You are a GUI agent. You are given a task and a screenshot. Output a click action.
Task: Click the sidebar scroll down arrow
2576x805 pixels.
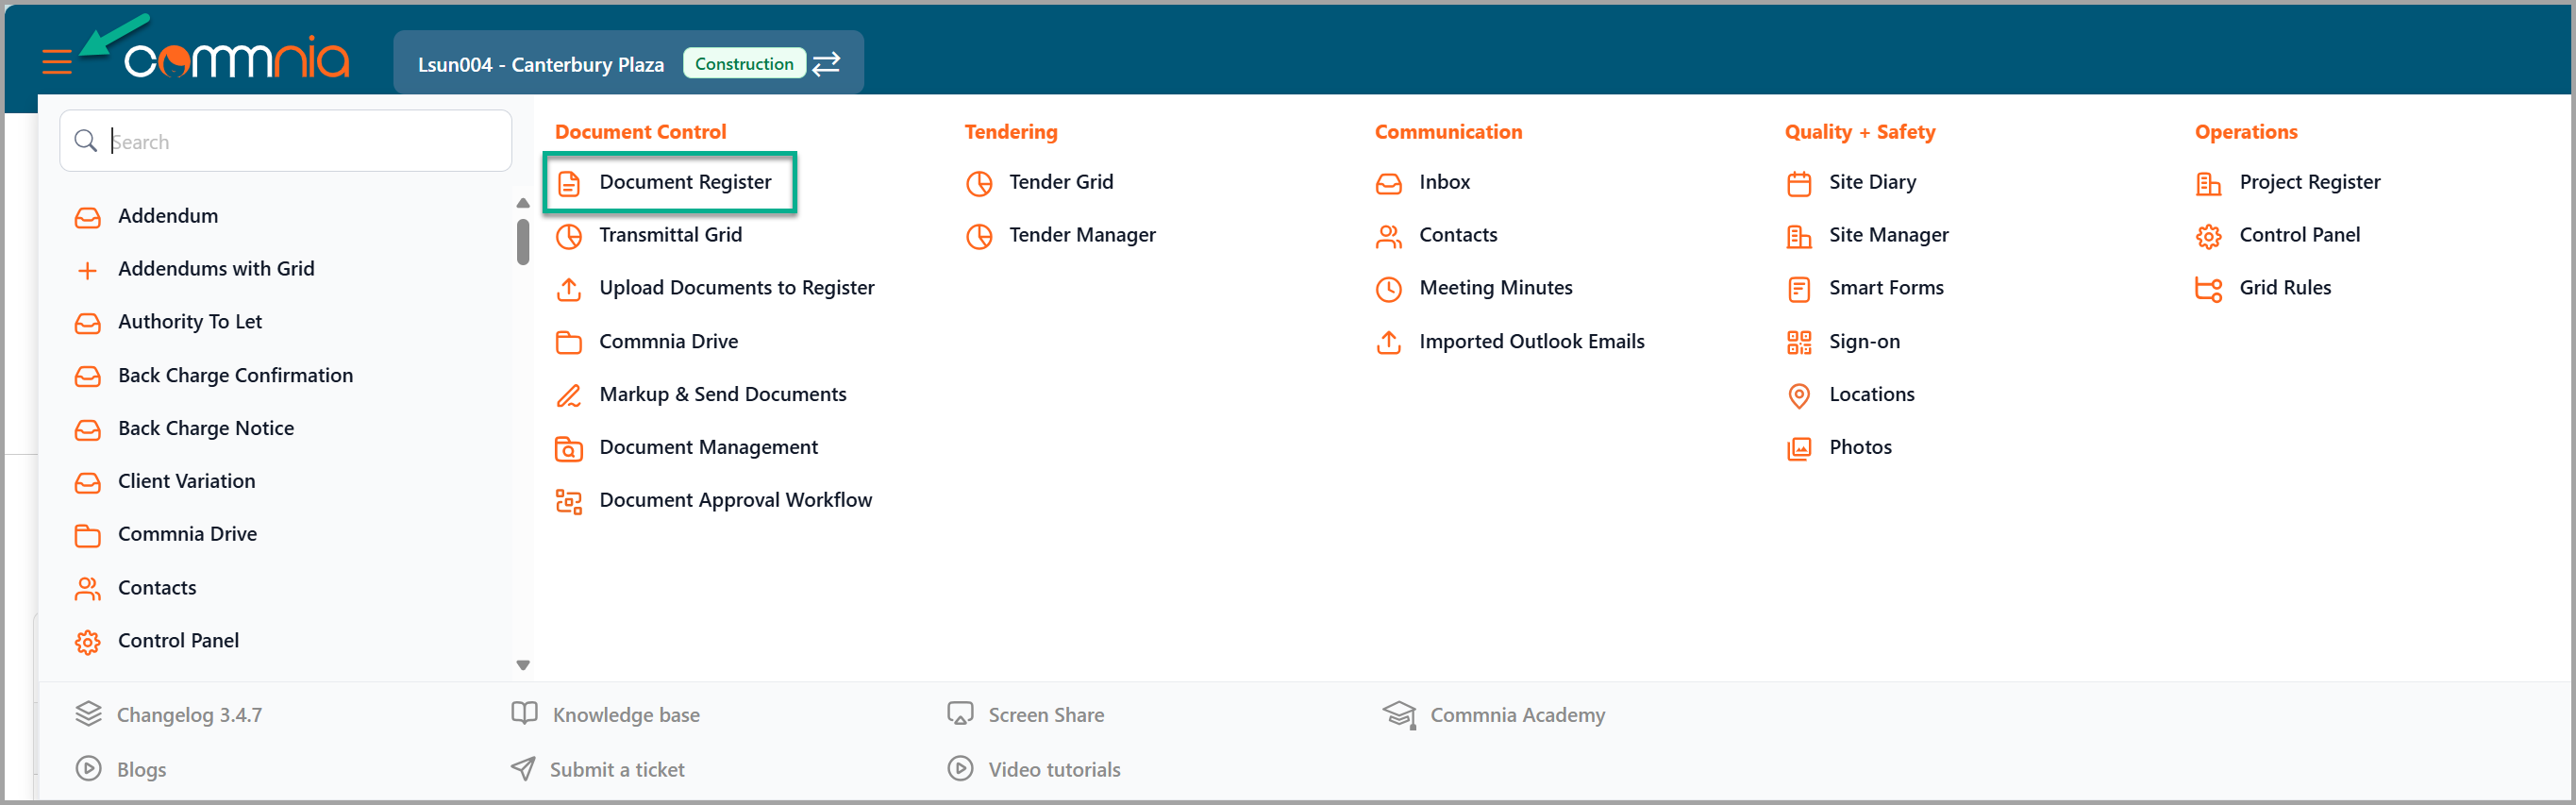point(523,665)
